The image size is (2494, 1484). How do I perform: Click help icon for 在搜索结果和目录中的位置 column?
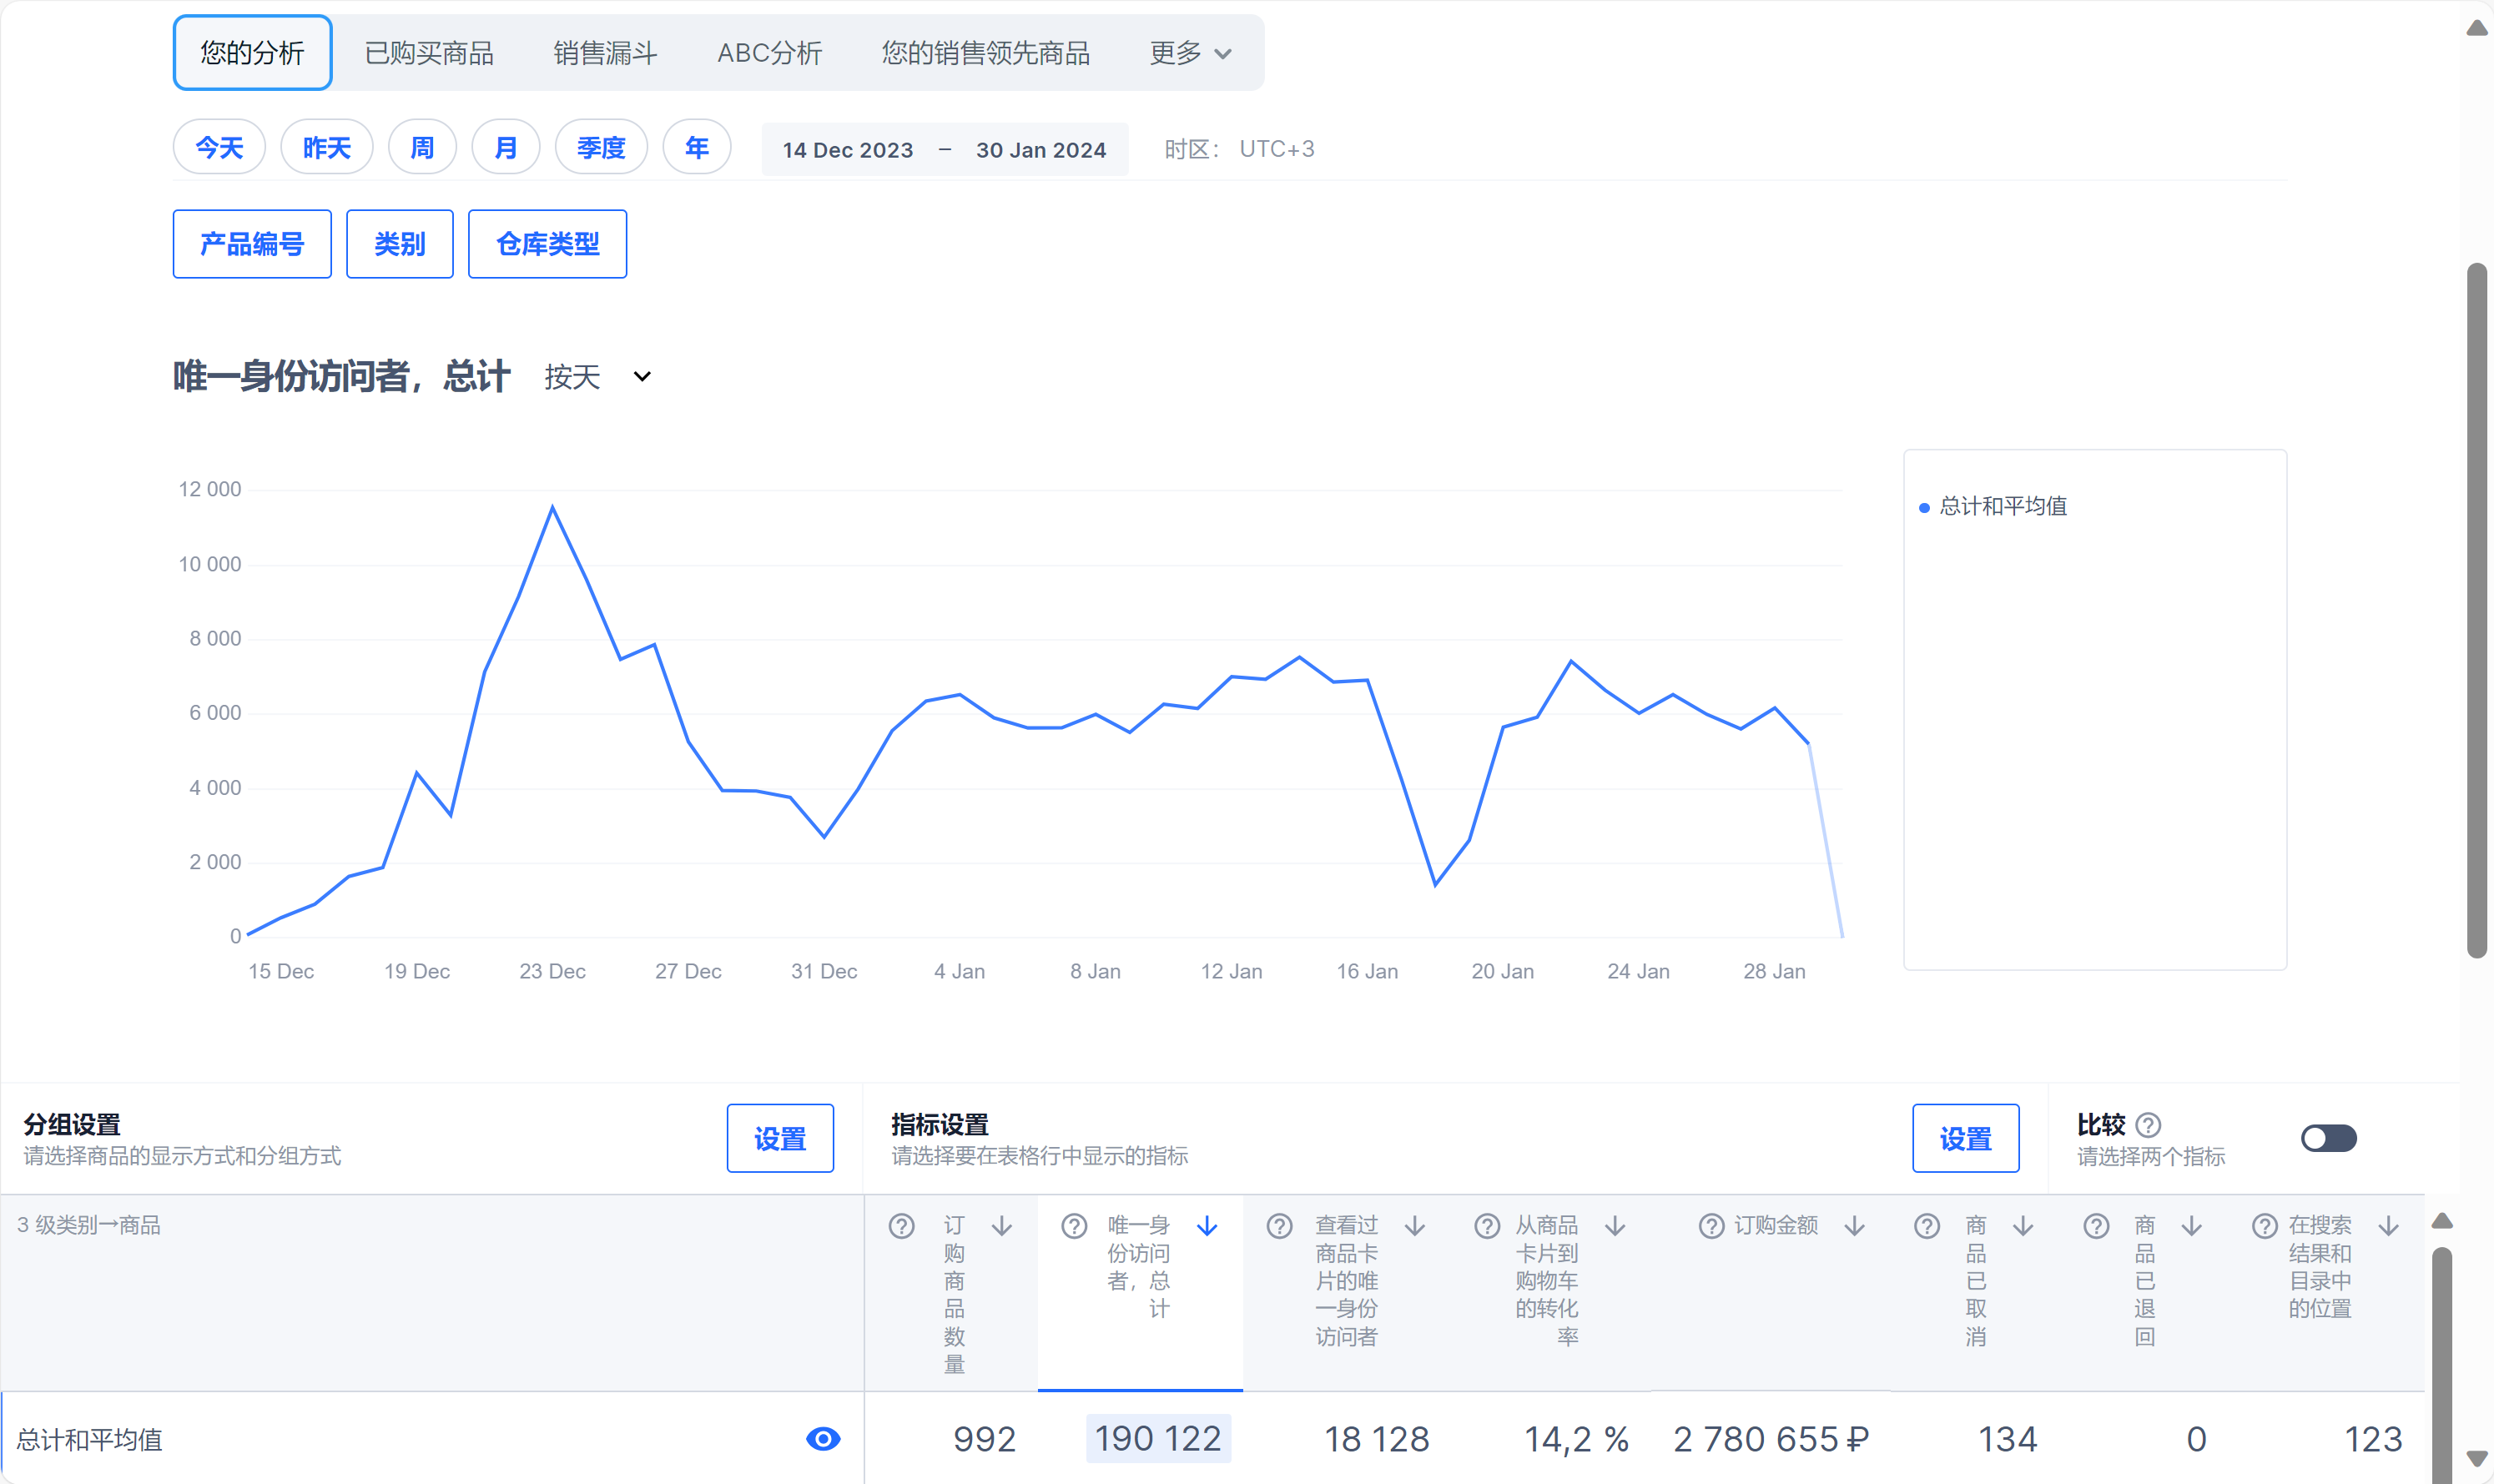[2264, 1226]
